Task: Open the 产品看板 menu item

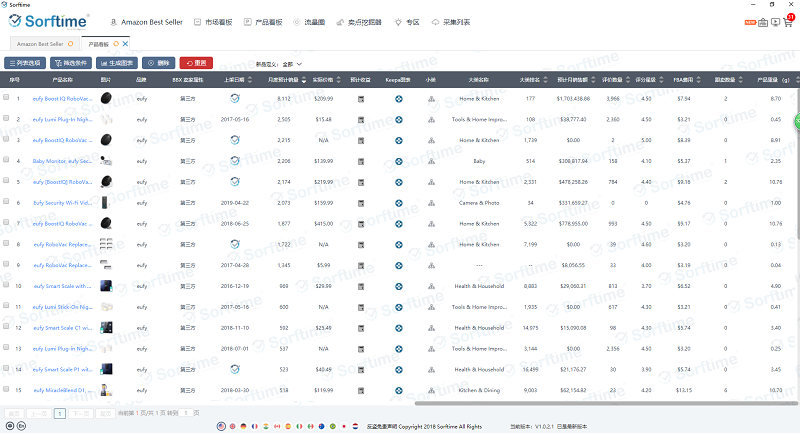Action: [263, 22]
